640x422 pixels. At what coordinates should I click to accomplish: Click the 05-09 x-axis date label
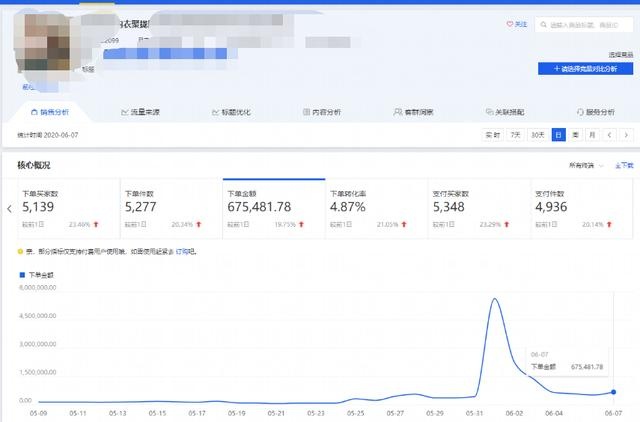[38, 413]
